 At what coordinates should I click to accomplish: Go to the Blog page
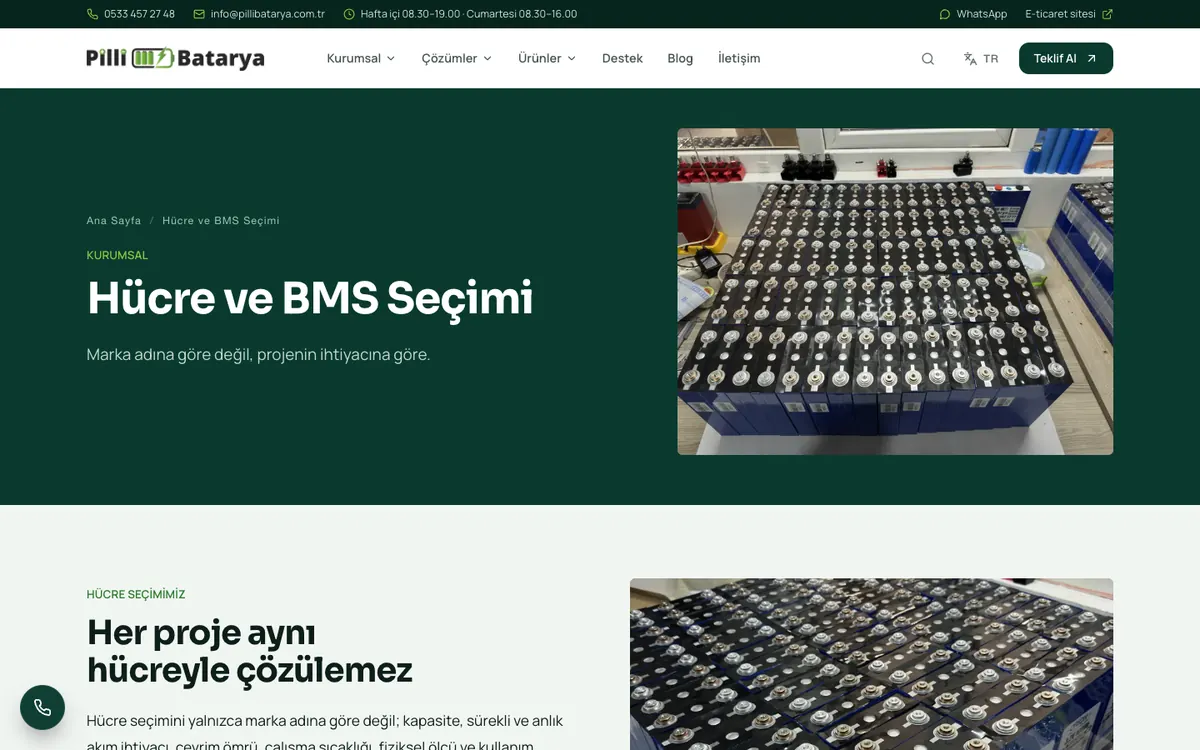click(x=680, y=58)
